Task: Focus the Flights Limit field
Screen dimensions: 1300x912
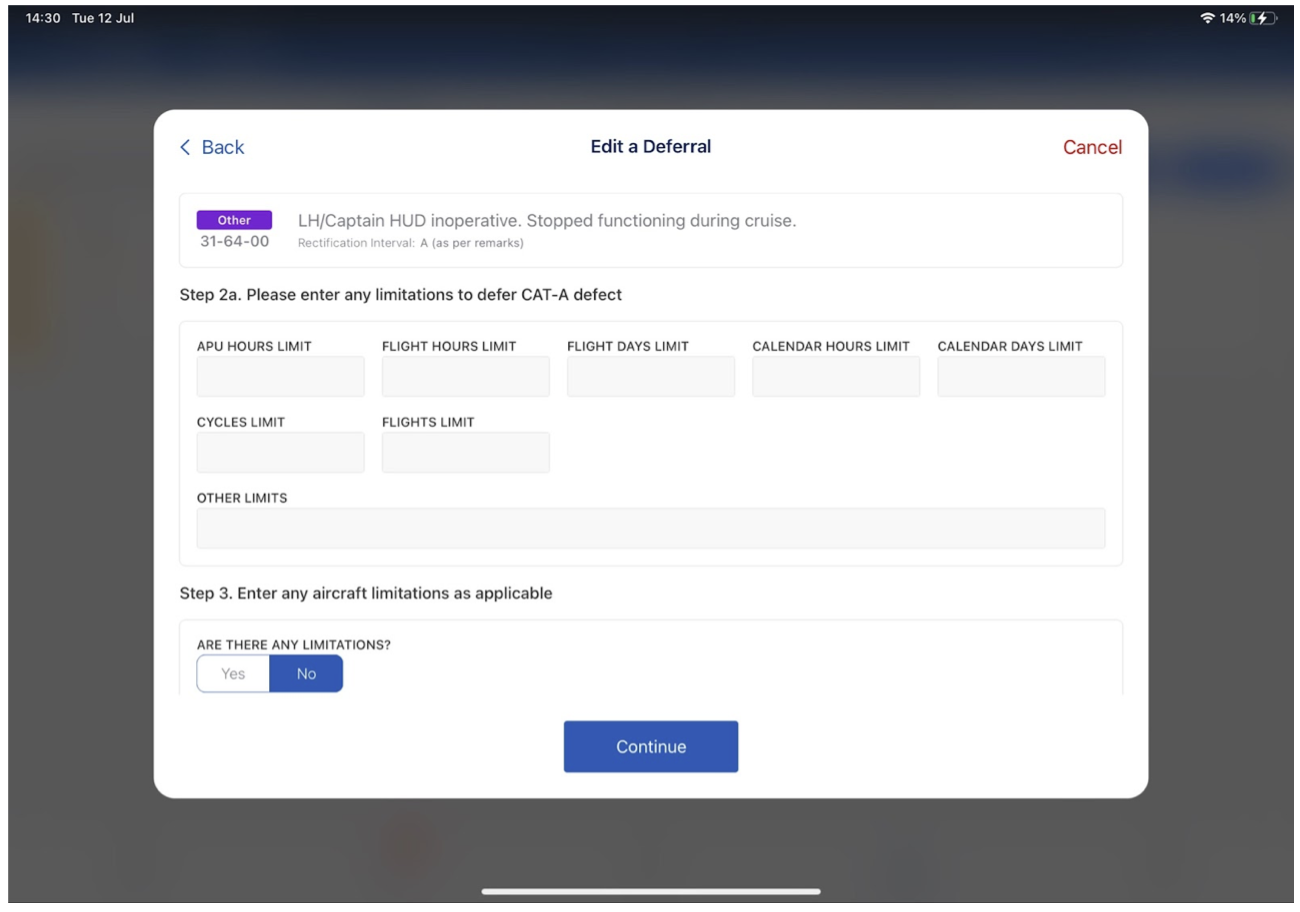Action: pos(466,453)
